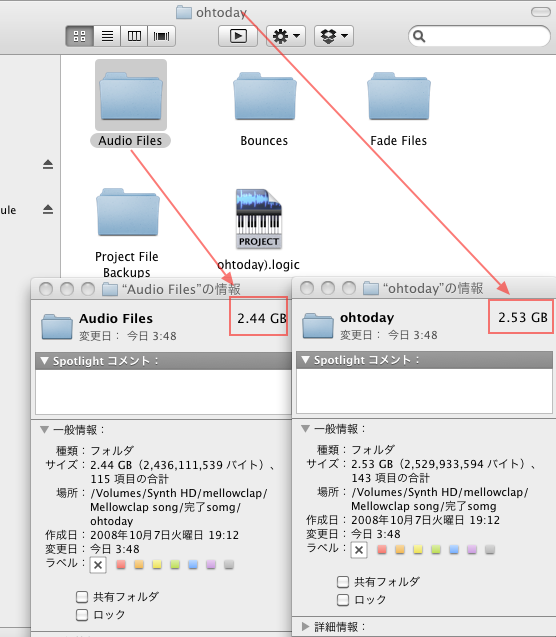Select the Audio Files folder icon

131,96
